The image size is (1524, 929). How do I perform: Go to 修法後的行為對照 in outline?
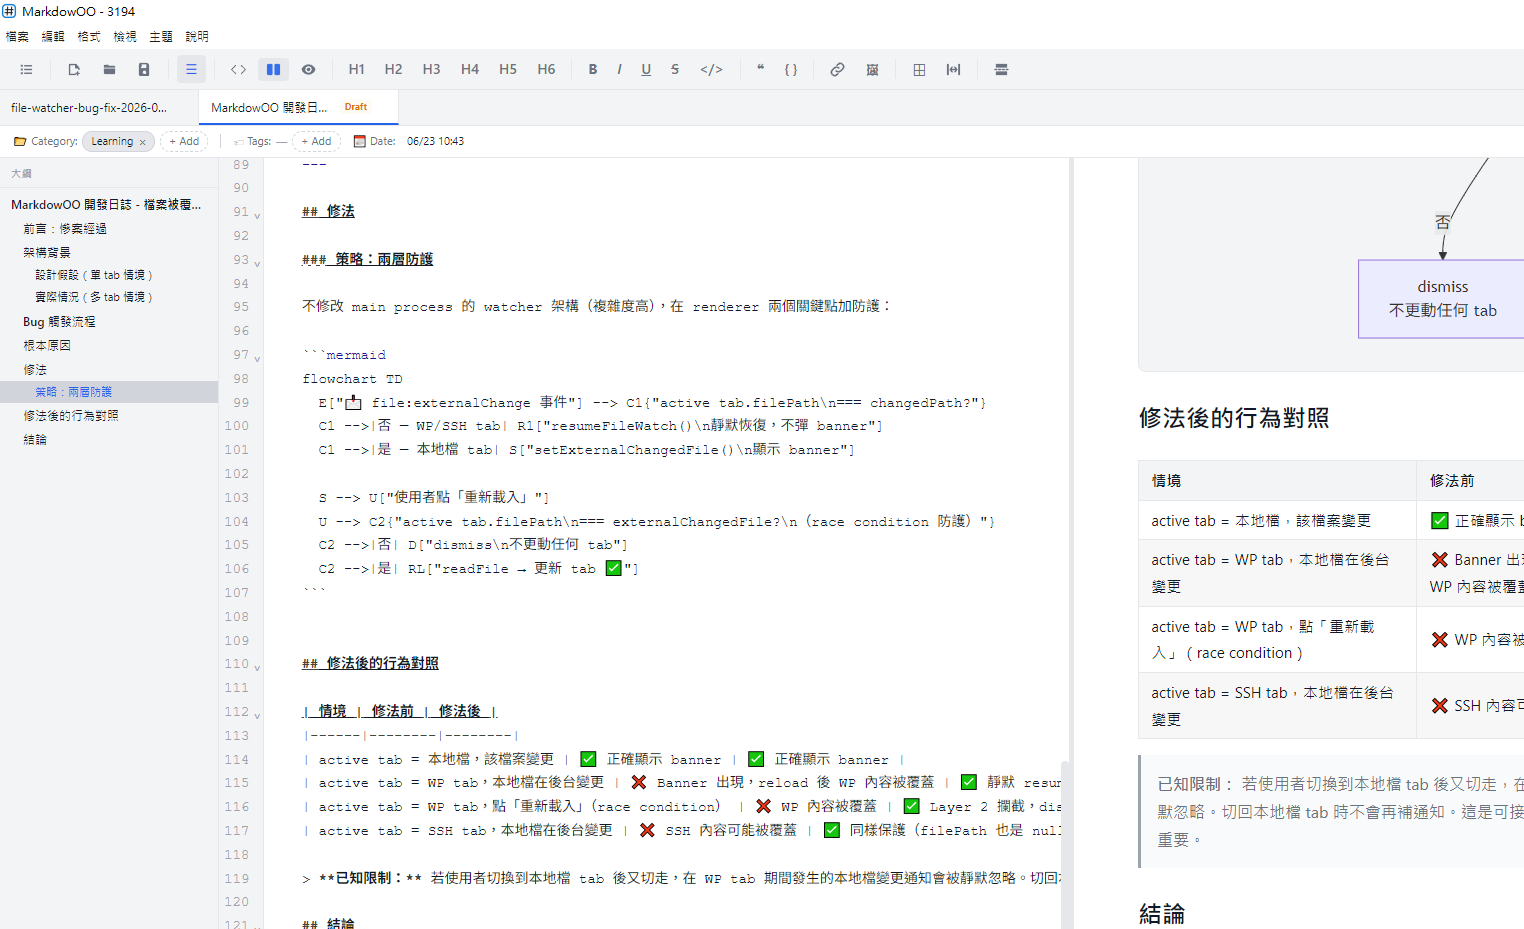tap(71, 416)
